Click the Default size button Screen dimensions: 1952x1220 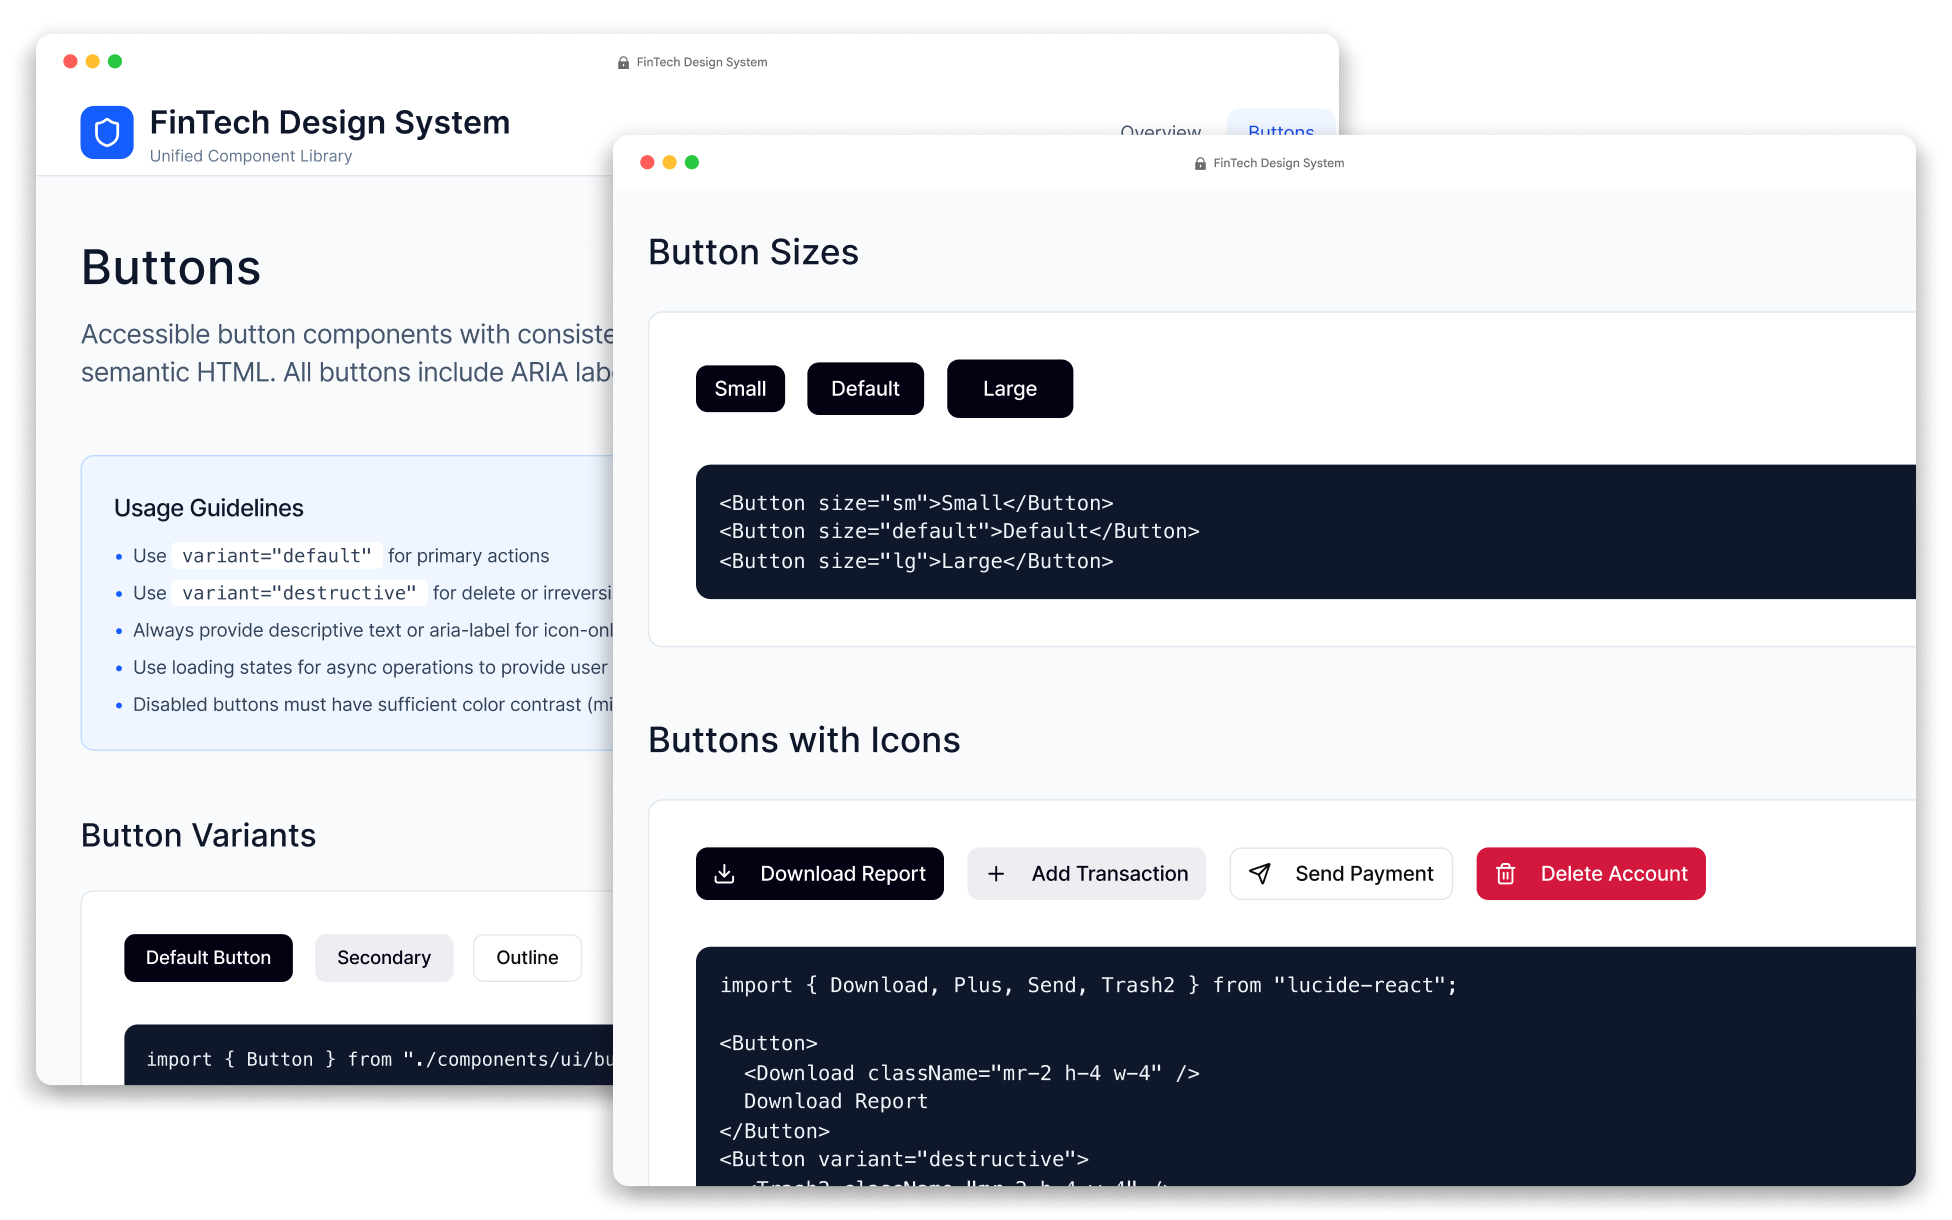click(865, 389)
